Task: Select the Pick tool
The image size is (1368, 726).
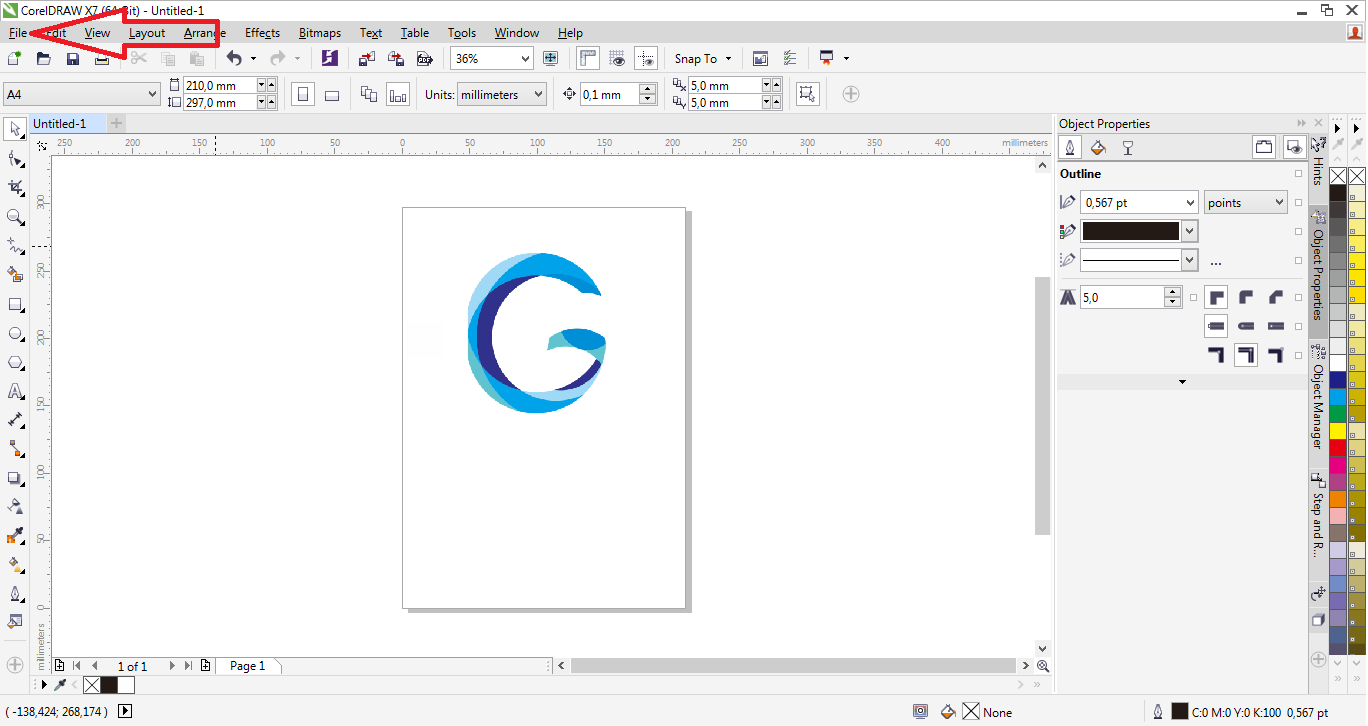Action: point(14,129)
